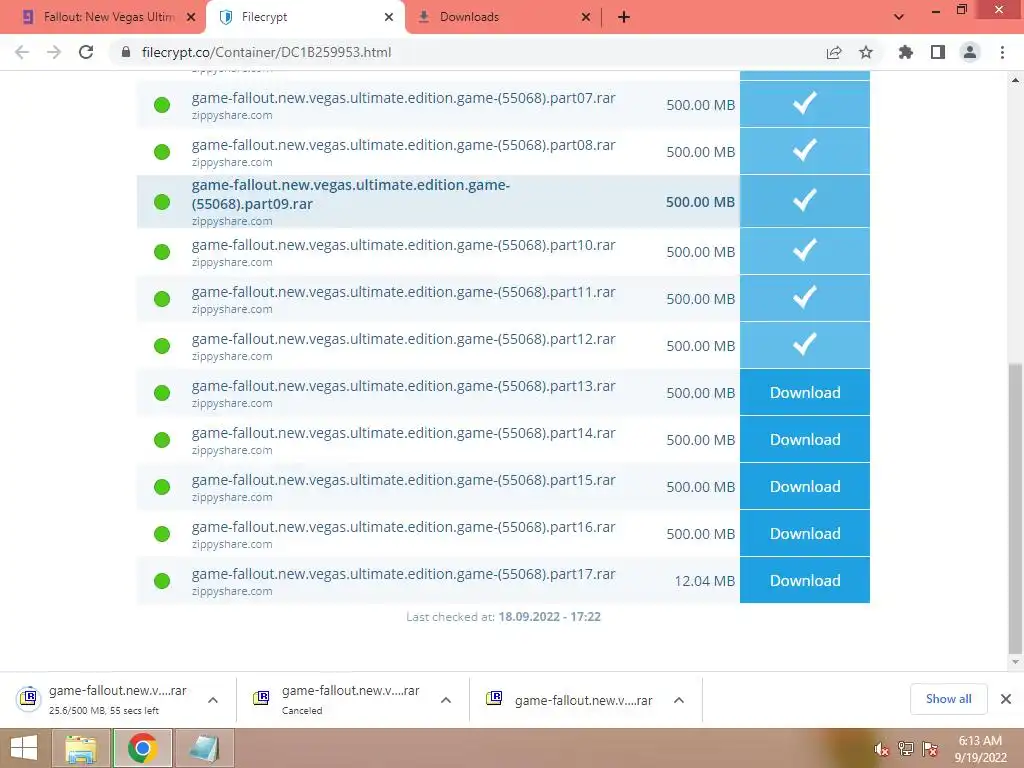Switch to Fallout: New Vegas Ultimate tab

click(x=108, y=17)
